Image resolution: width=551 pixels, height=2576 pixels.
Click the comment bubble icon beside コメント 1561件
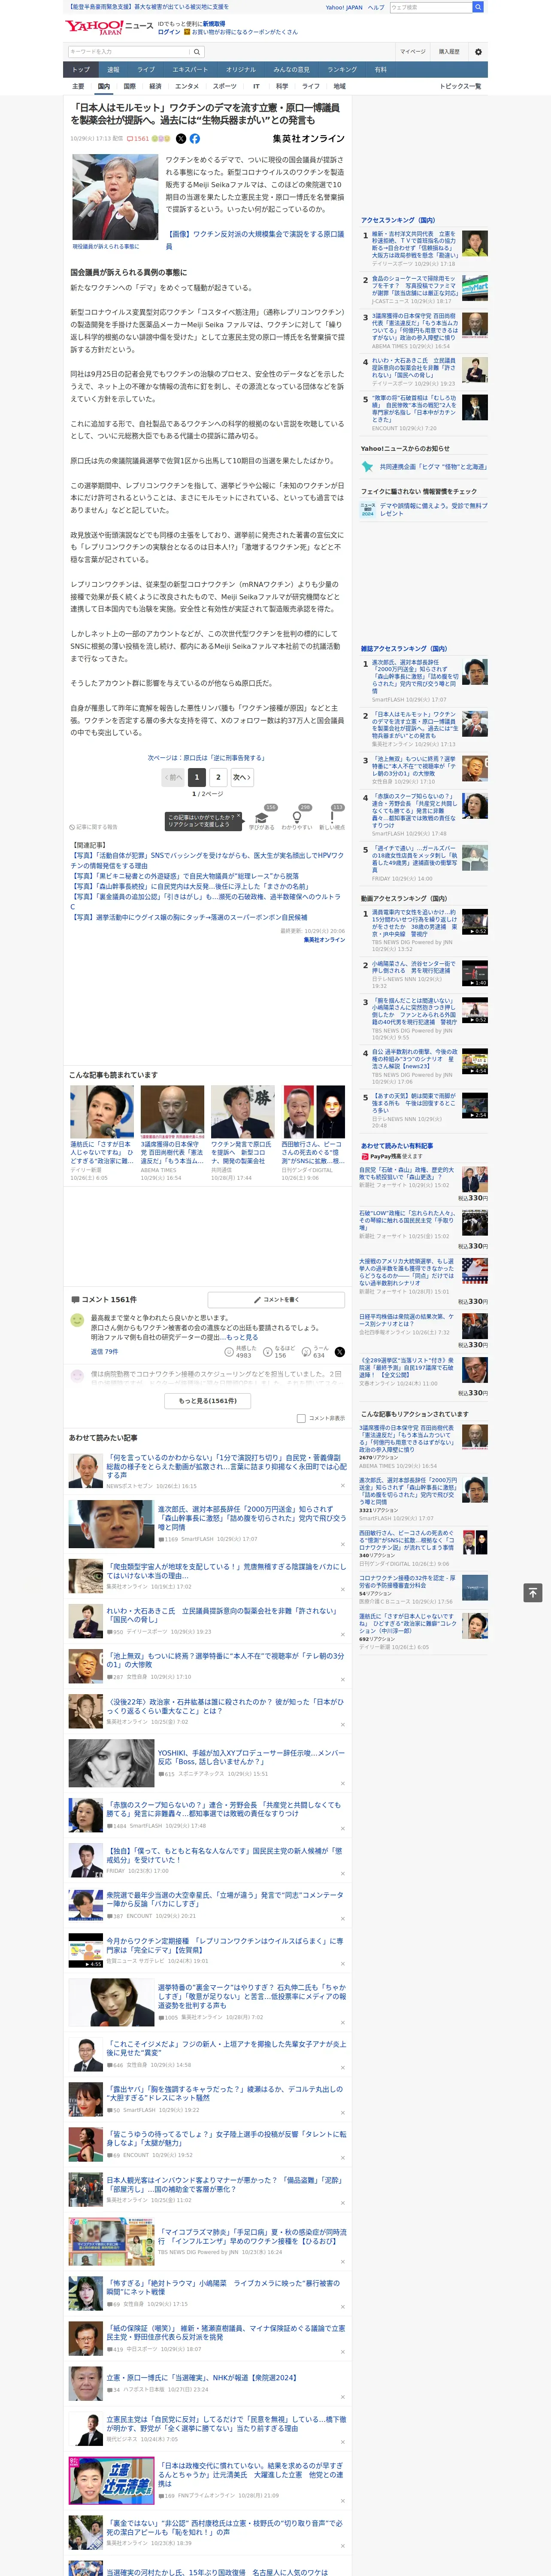click(x=75, y=1300)
